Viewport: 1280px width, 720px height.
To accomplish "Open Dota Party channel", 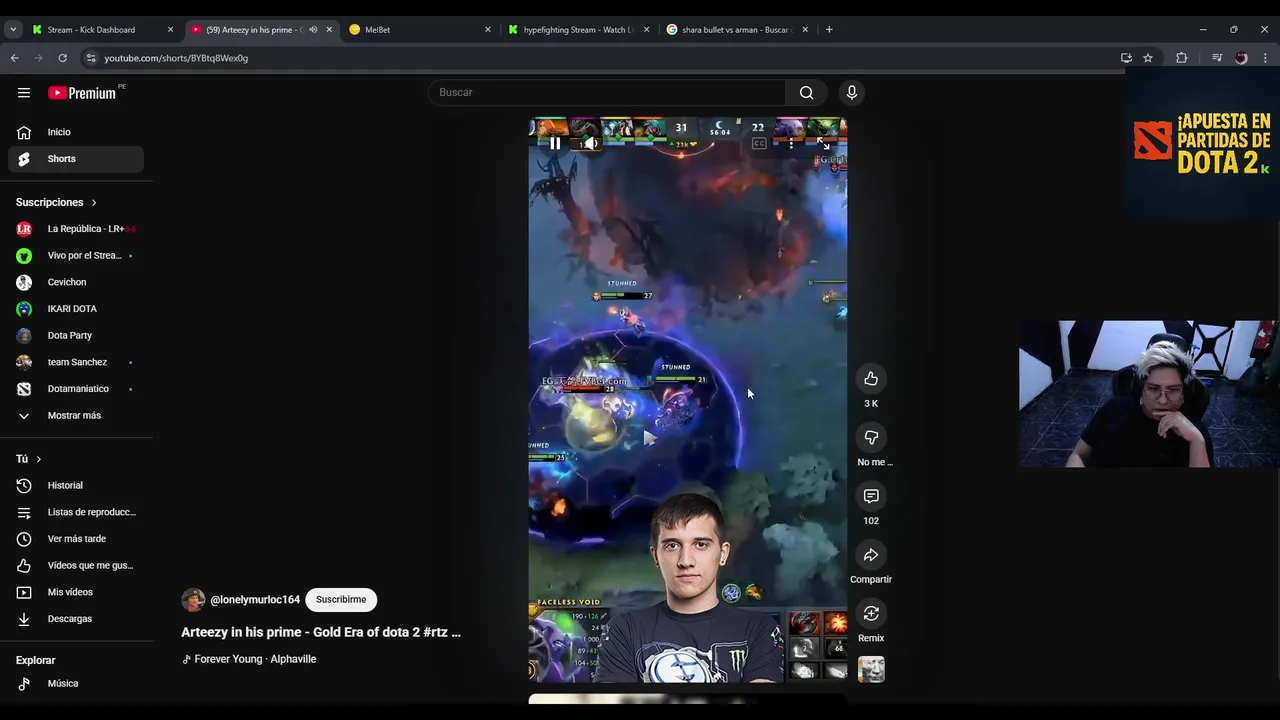I will [76, 335].
